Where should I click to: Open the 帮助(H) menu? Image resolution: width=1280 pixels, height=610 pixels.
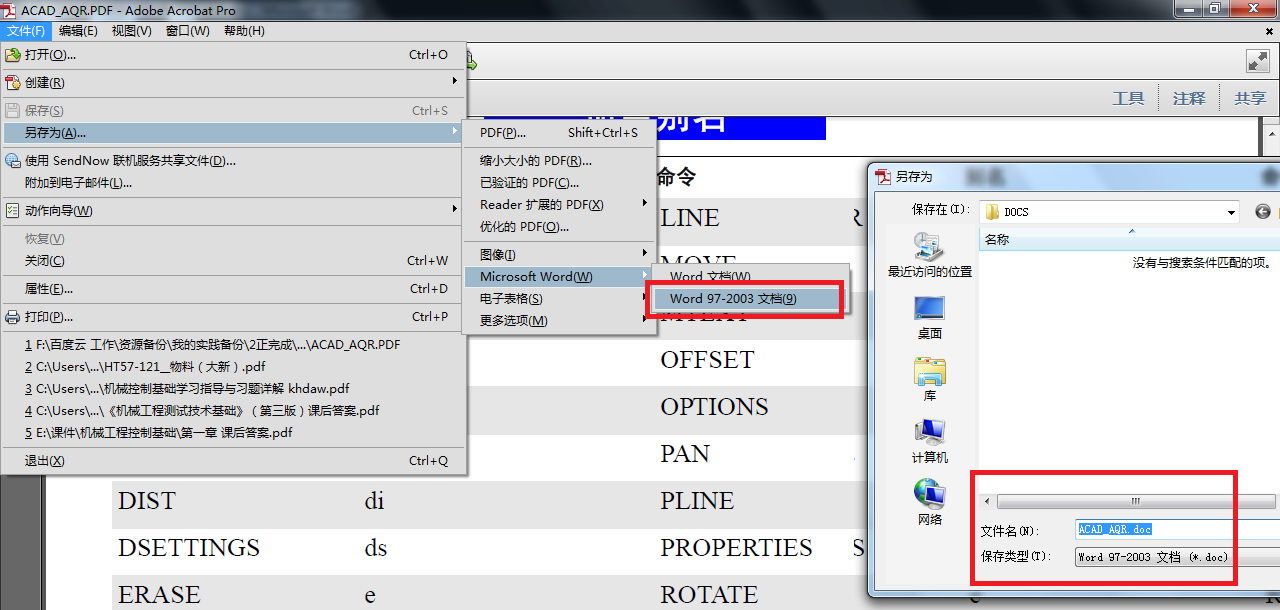[244, 31]
